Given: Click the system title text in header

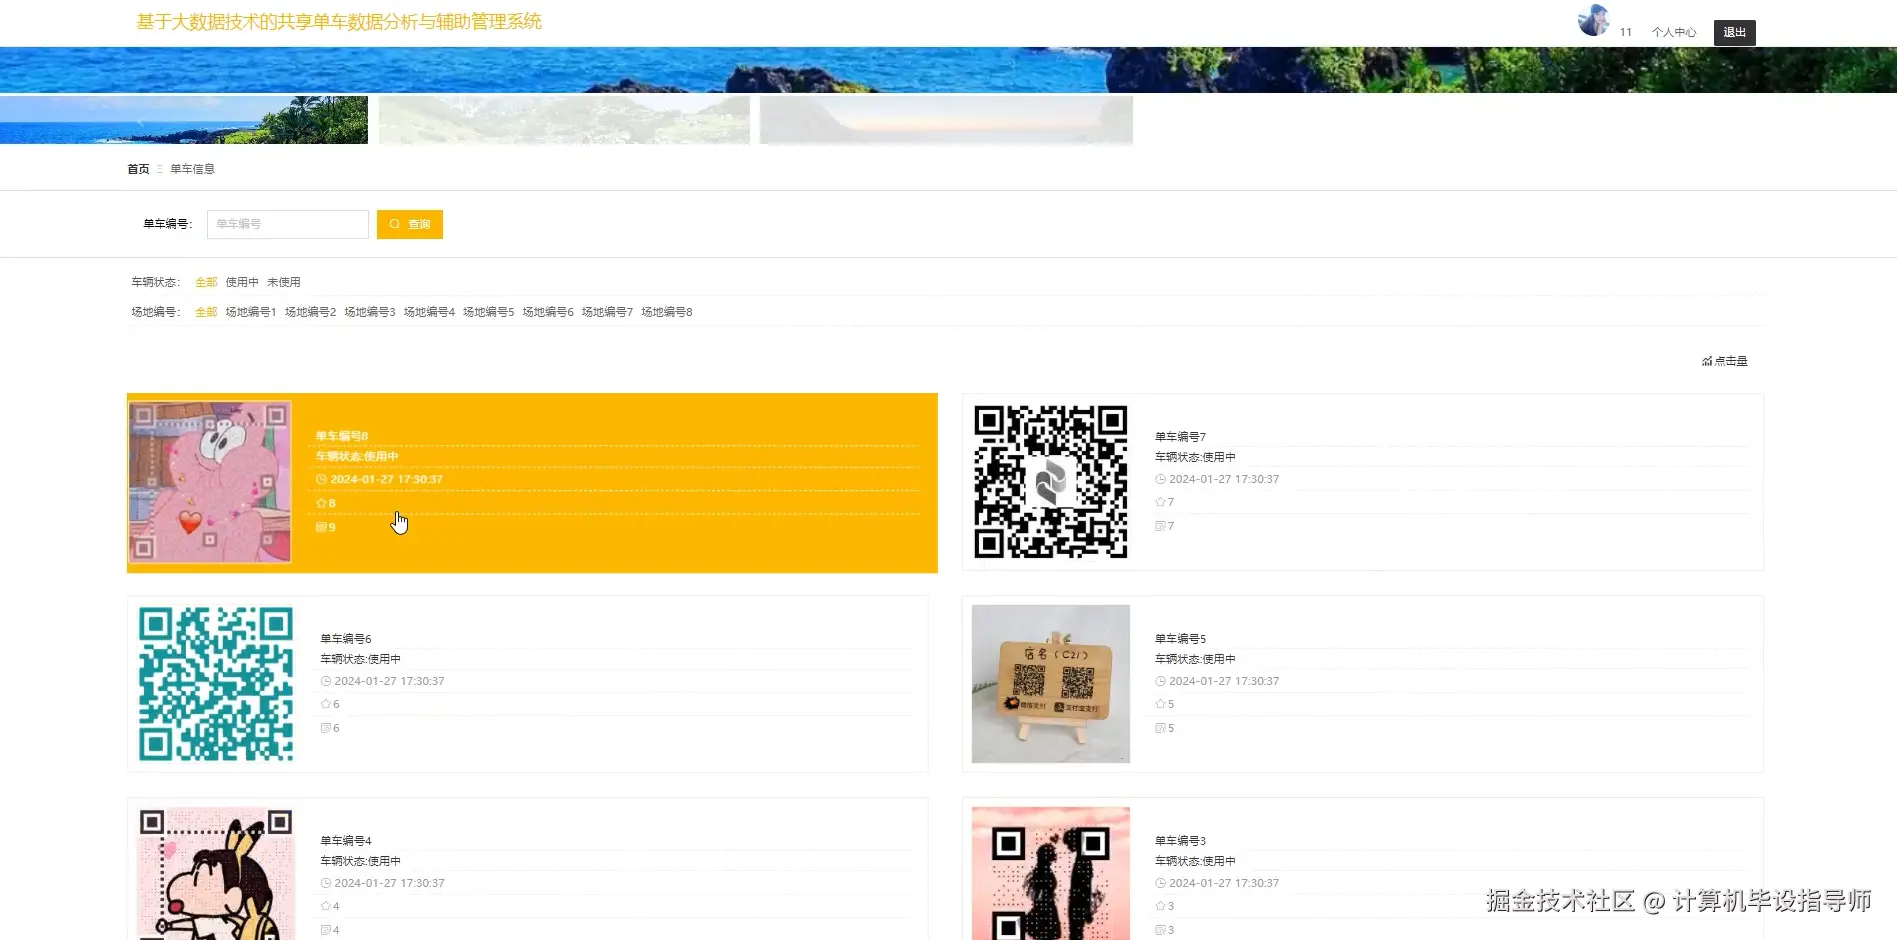Looking at the screenshot, I should tap(339, 22).
